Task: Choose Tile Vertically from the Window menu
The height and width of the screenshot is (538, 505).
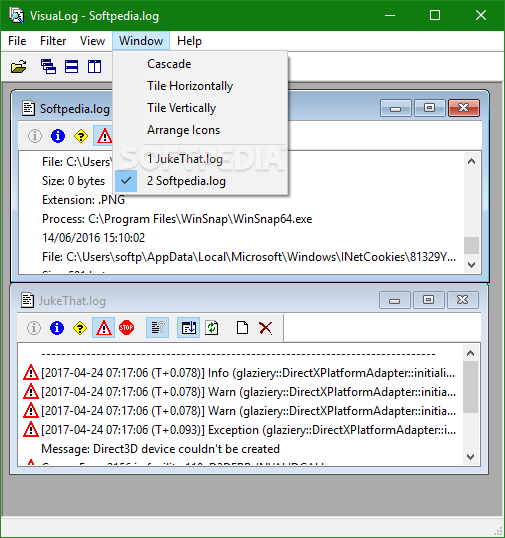Action: (200, 108)
